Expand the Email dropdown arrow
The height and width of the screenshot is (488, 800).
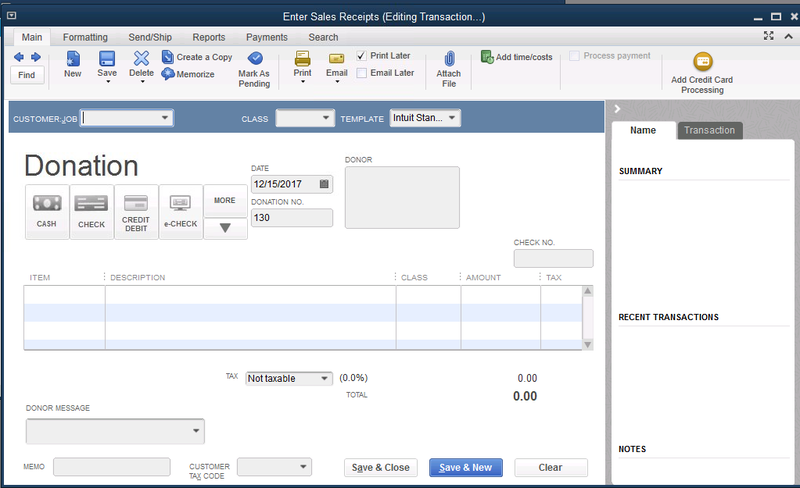coord(337,81)
